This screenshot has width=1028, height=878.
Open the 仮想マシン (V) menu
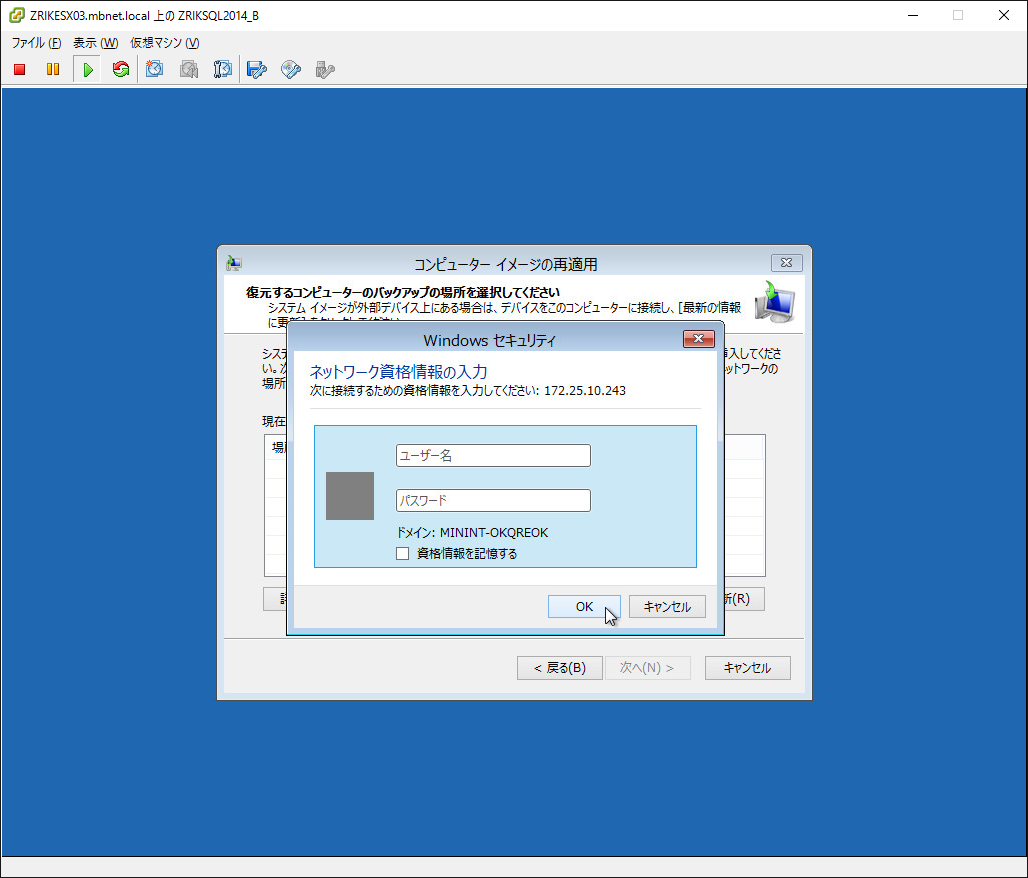(x=164, y=43)
